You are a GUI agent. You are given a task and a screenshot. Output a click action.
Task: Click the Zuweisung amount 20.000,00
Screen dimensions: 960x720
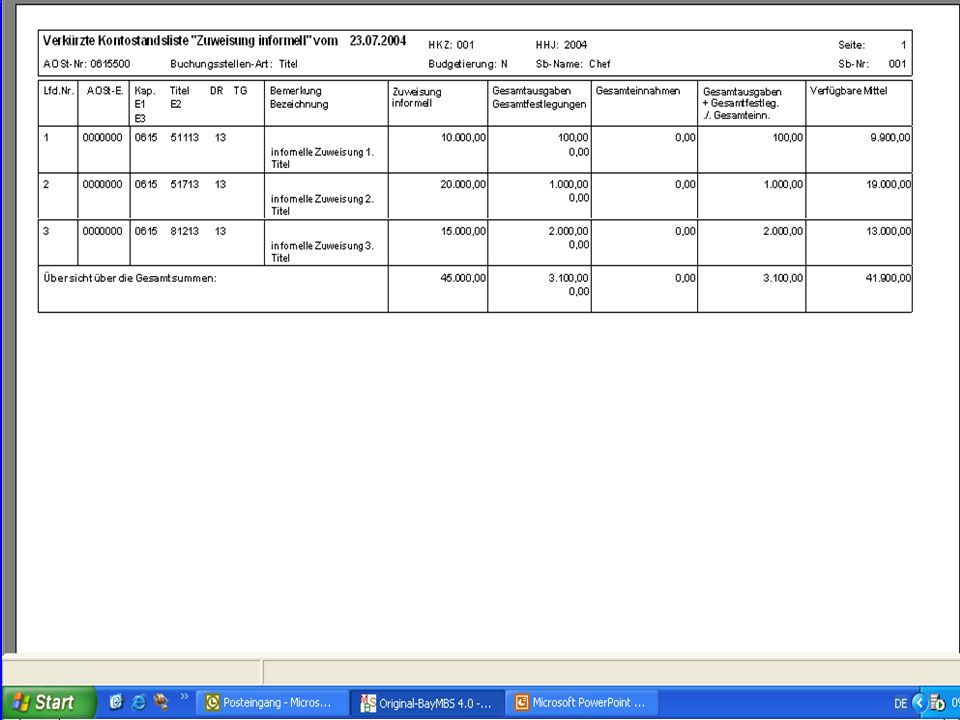[x=463, y=184]
